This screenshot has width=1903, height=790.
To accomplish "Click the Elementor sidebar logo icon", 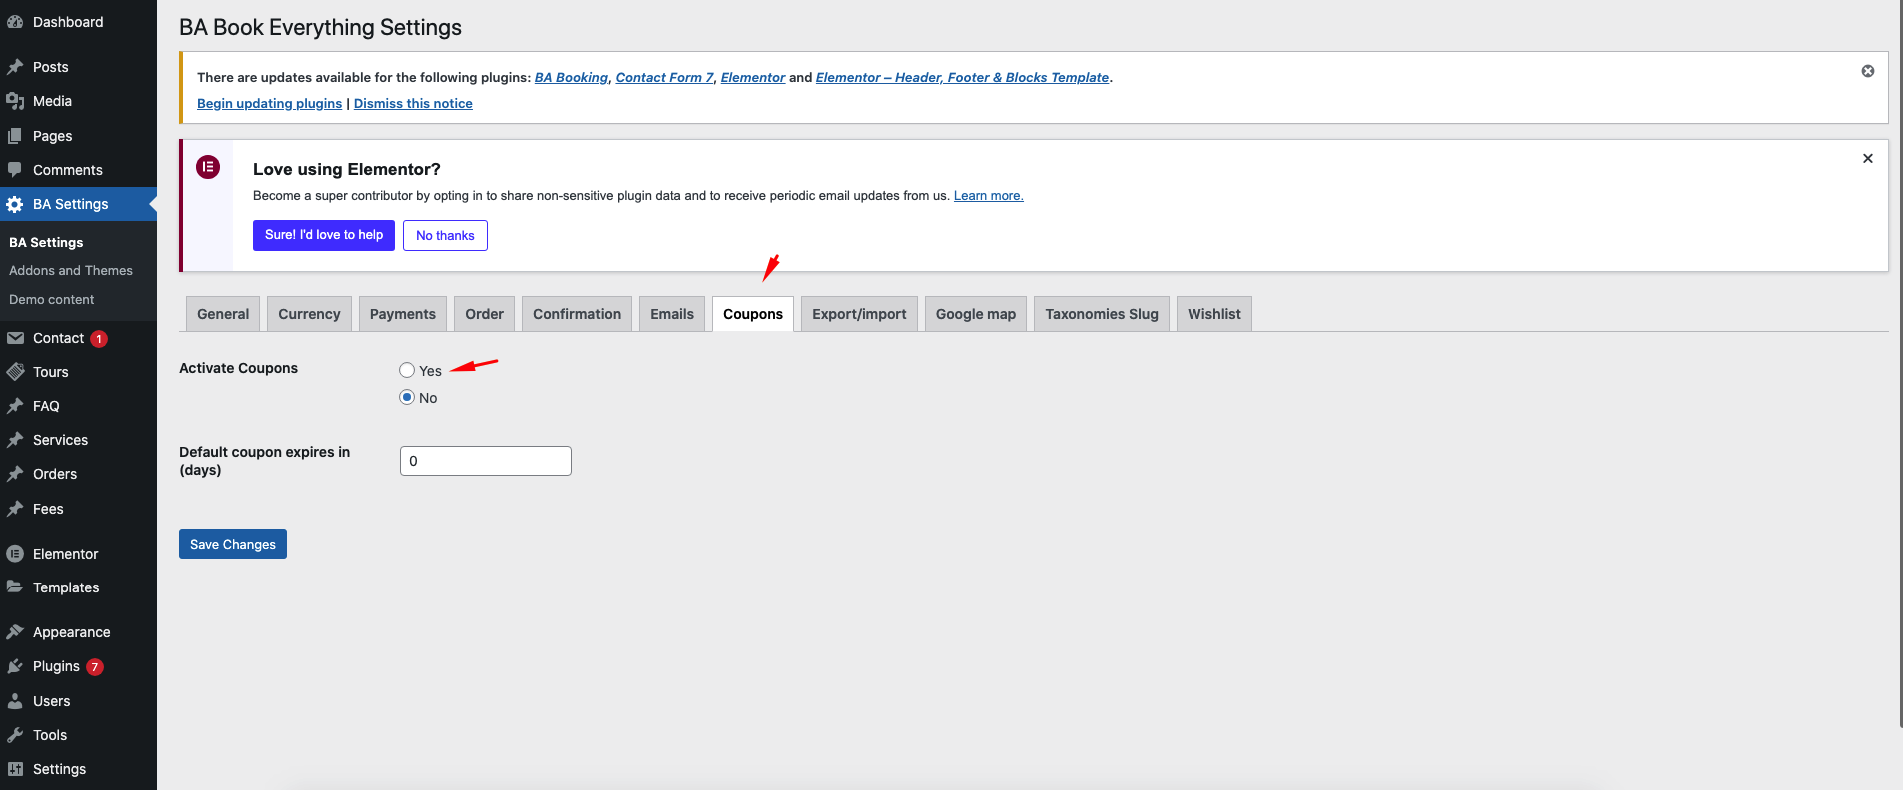I will 15,554.
